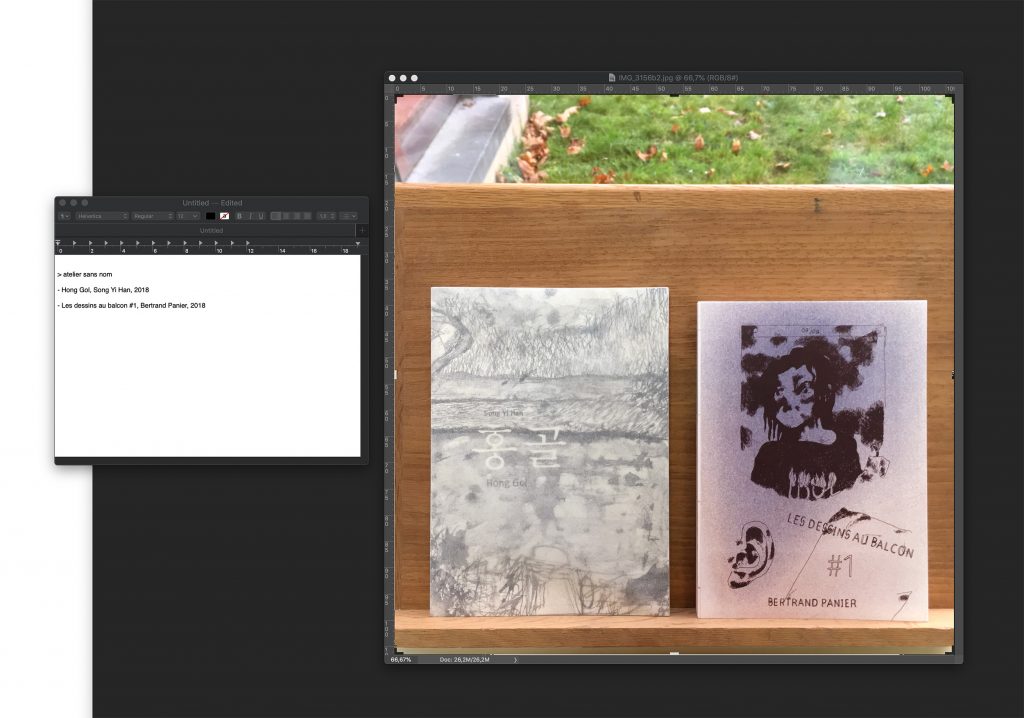Open the line spacing control

tap(327, 216)
